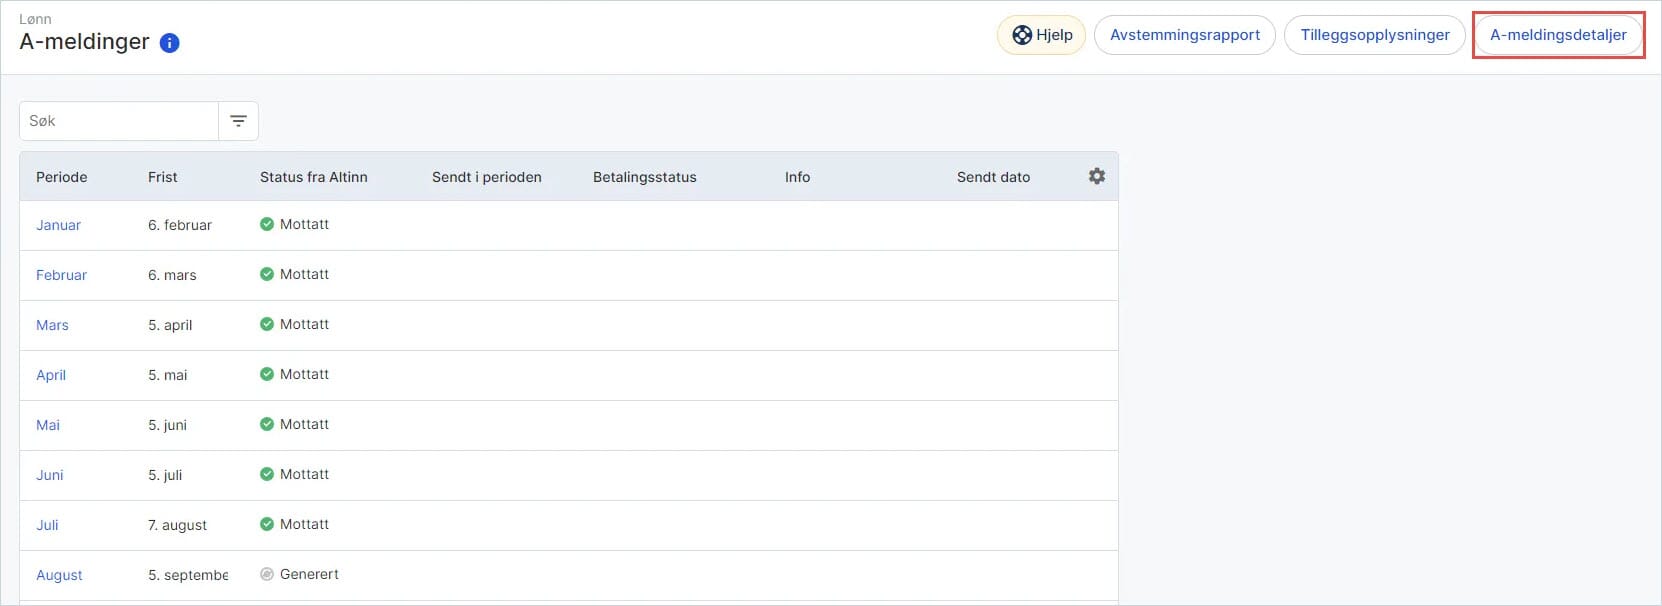
Task: Click the Sendt i perioden column header
Action: 487,177
